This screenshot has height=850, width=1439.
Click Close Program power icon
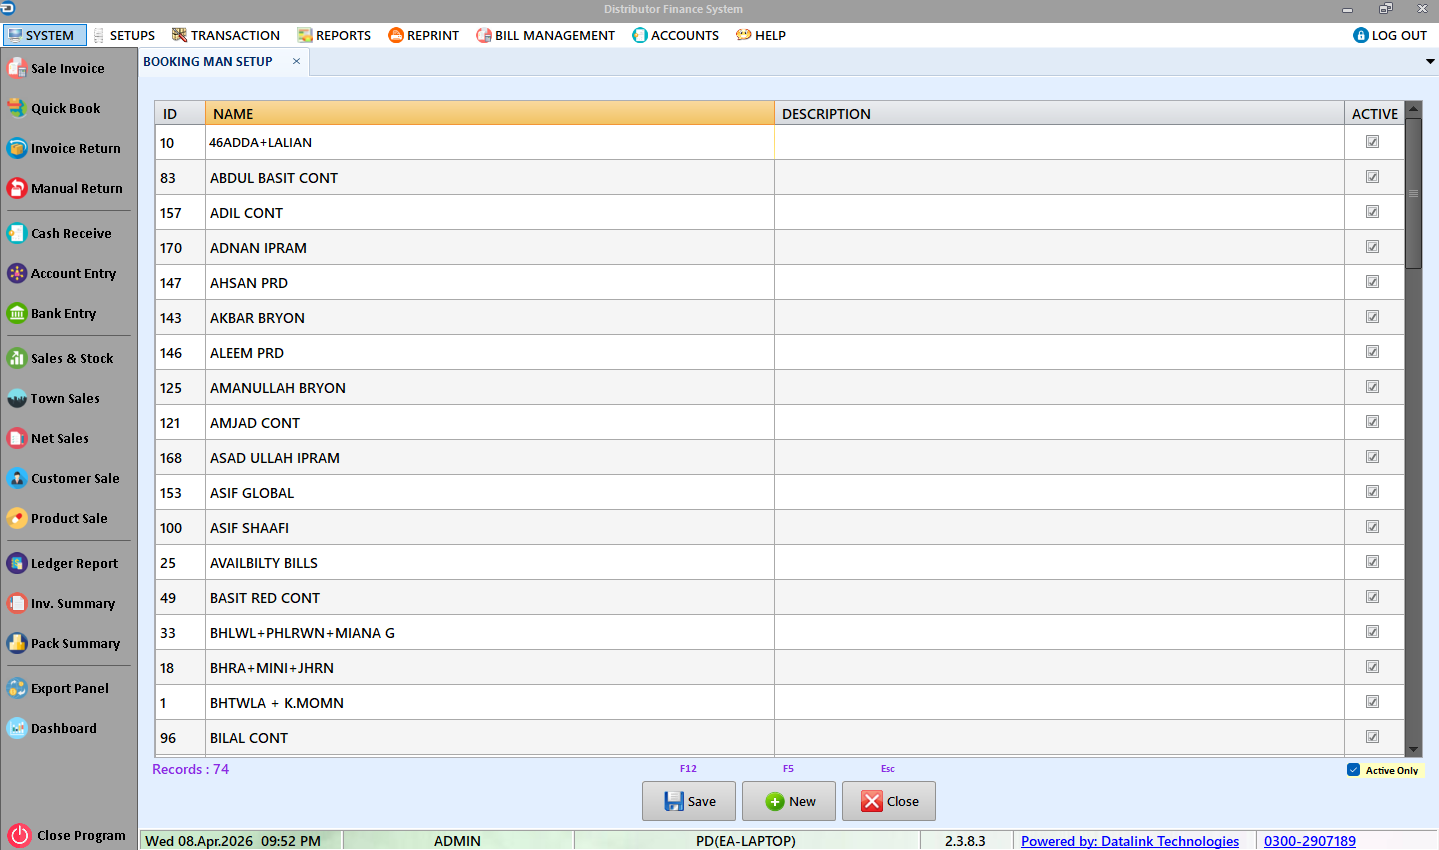click(19, 835)
